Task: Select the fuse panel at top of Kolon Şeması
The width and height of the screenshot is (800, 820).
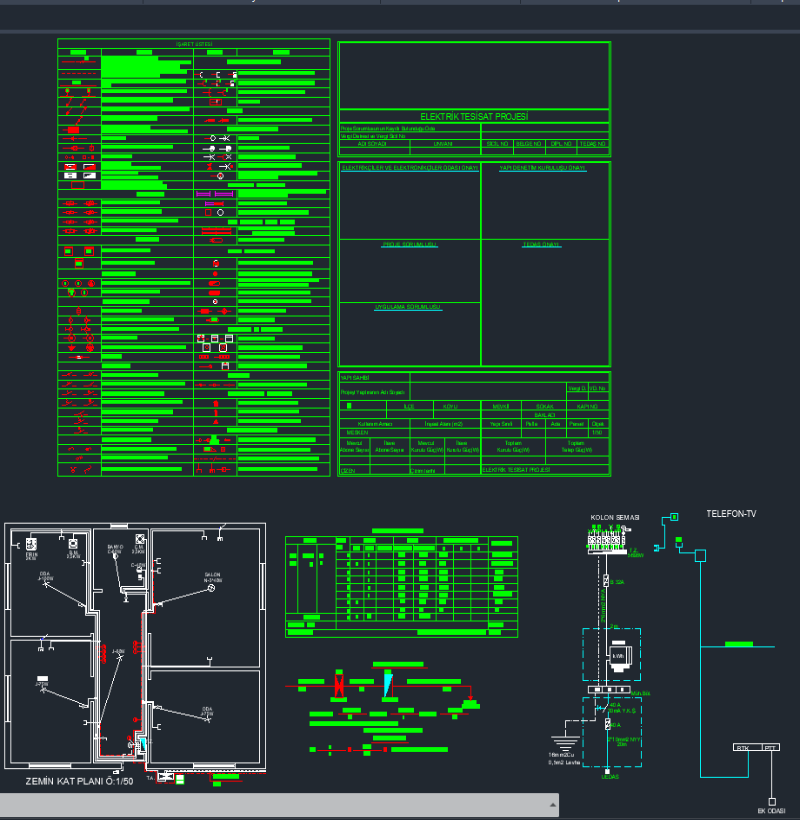Action: pos(606,540)
